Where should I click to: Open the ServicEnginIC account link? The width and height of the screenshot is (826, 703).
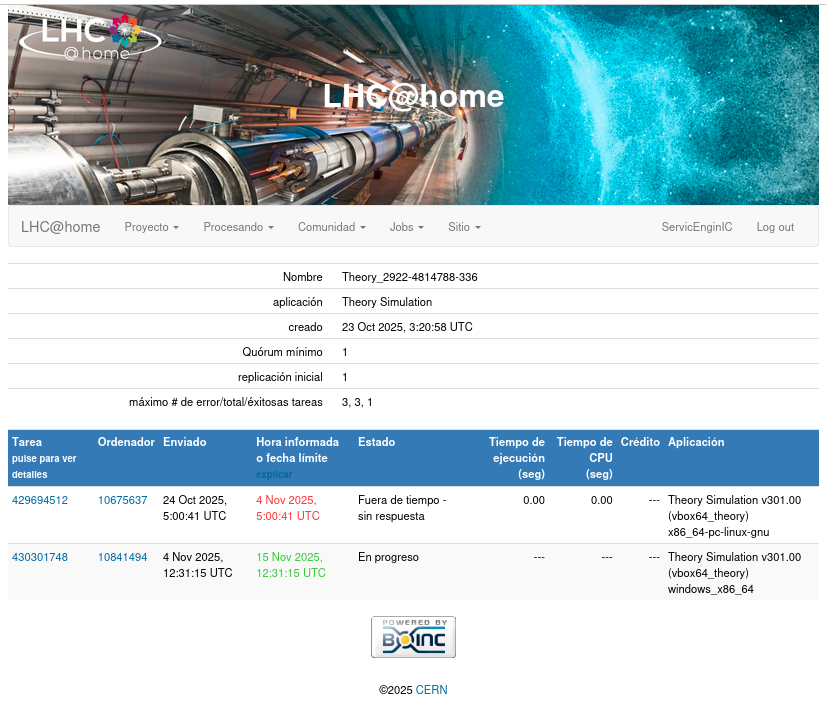[x=697, y=227]
